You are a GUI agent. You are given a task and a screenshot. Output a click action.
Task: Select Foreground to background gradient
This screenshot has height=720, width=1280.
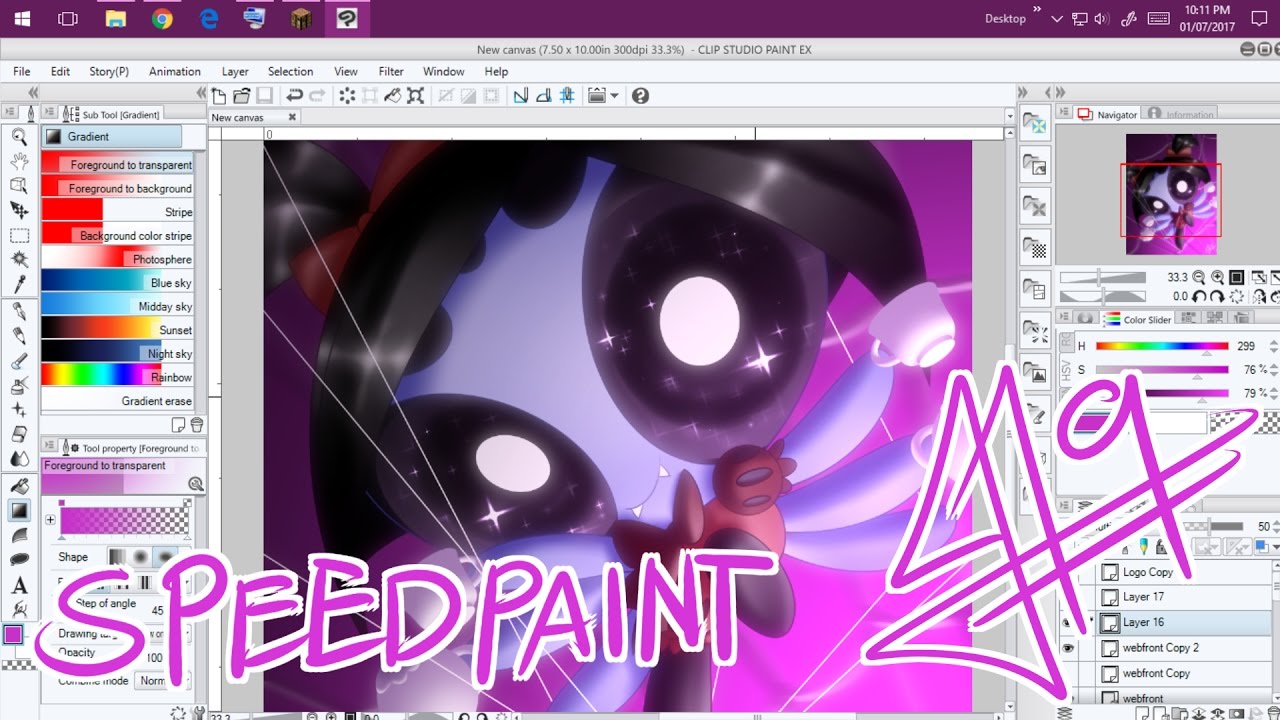pyautogui.click(x=117, y=188)
